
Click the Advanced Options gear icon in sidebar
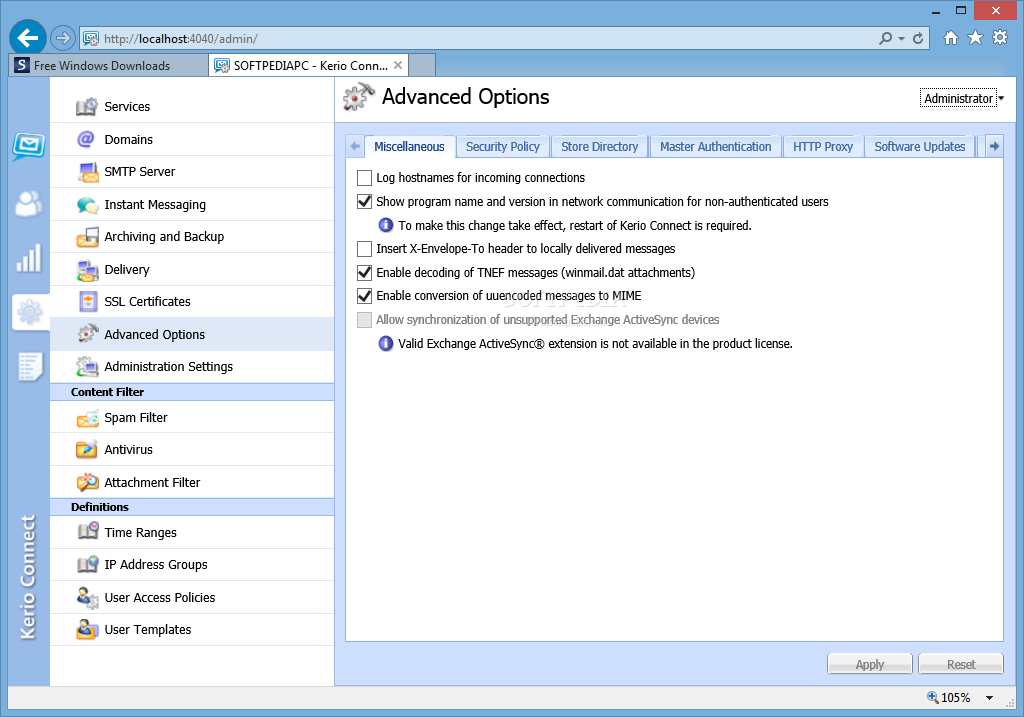[x=87, y=334]
